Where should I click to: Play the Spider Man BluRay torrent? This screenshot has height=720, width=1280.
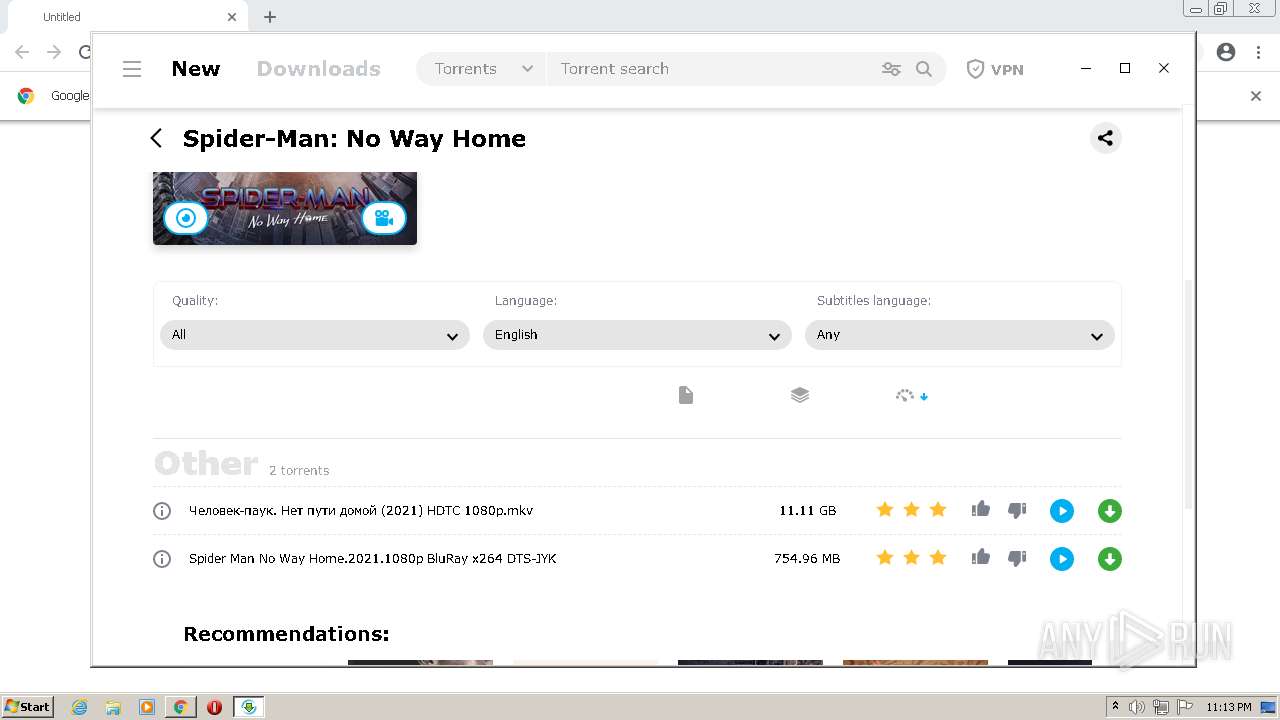[x=1062, y=559]
